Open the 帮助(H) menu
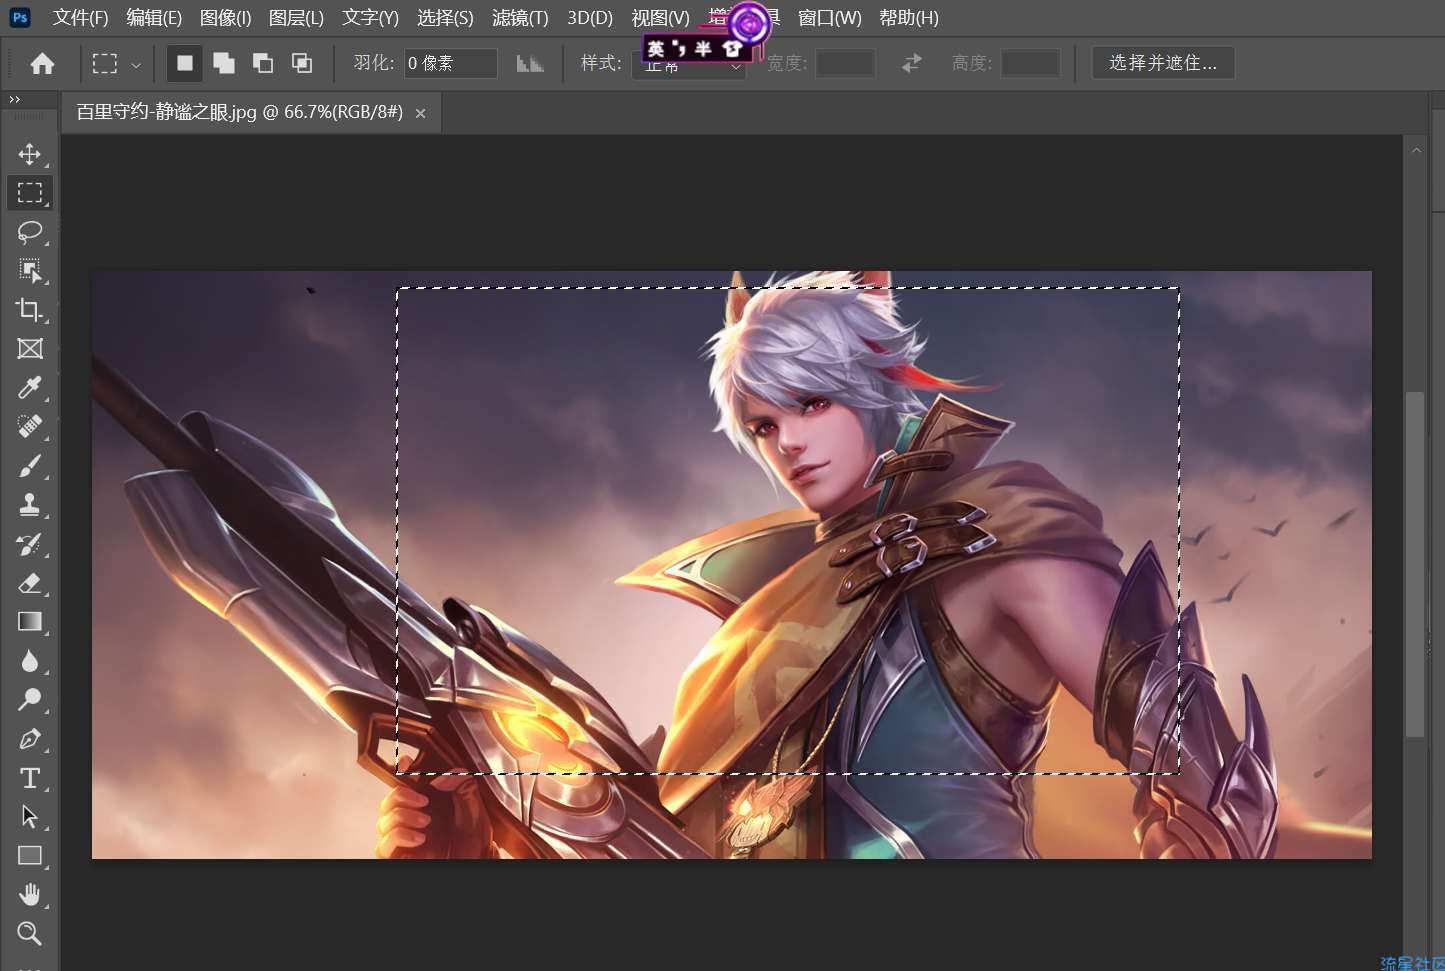The width and height of the screenshot is (1445, 971). 909,18
